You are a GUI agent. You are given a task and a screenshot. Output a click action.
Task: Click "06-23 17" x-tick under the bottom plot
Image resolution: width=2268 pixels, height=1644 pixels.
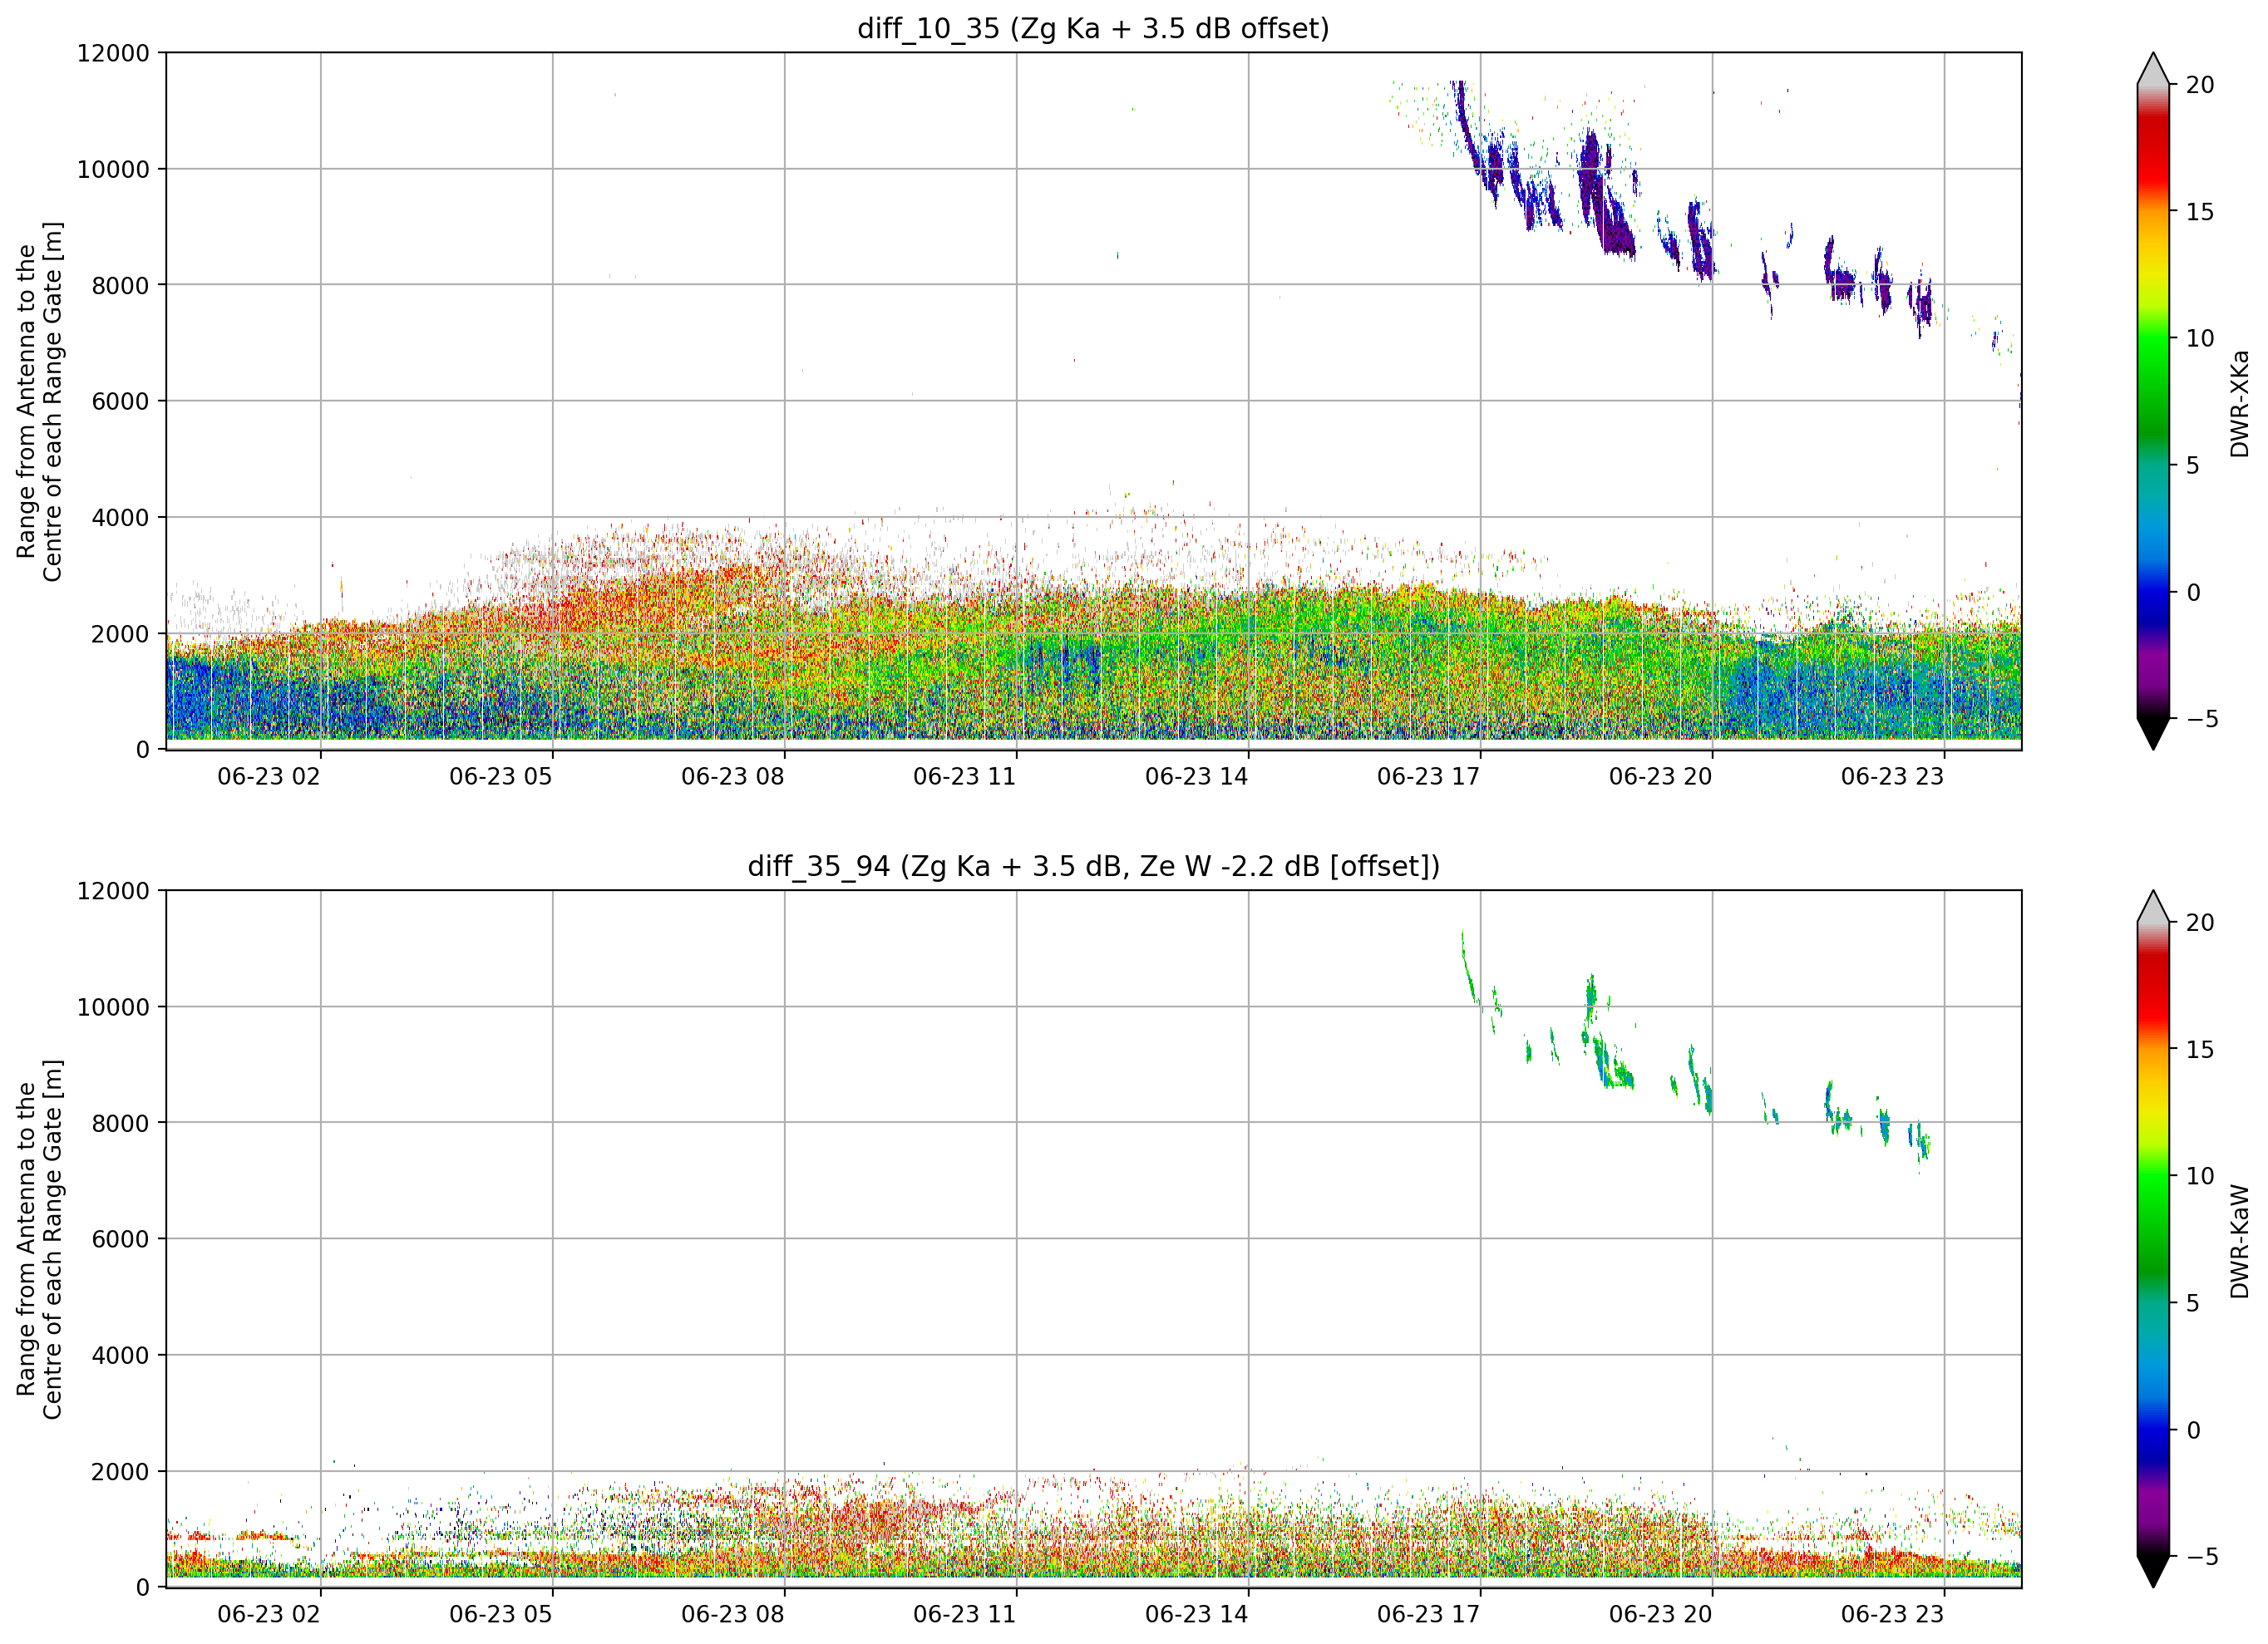click(x=1429, y=1614)
